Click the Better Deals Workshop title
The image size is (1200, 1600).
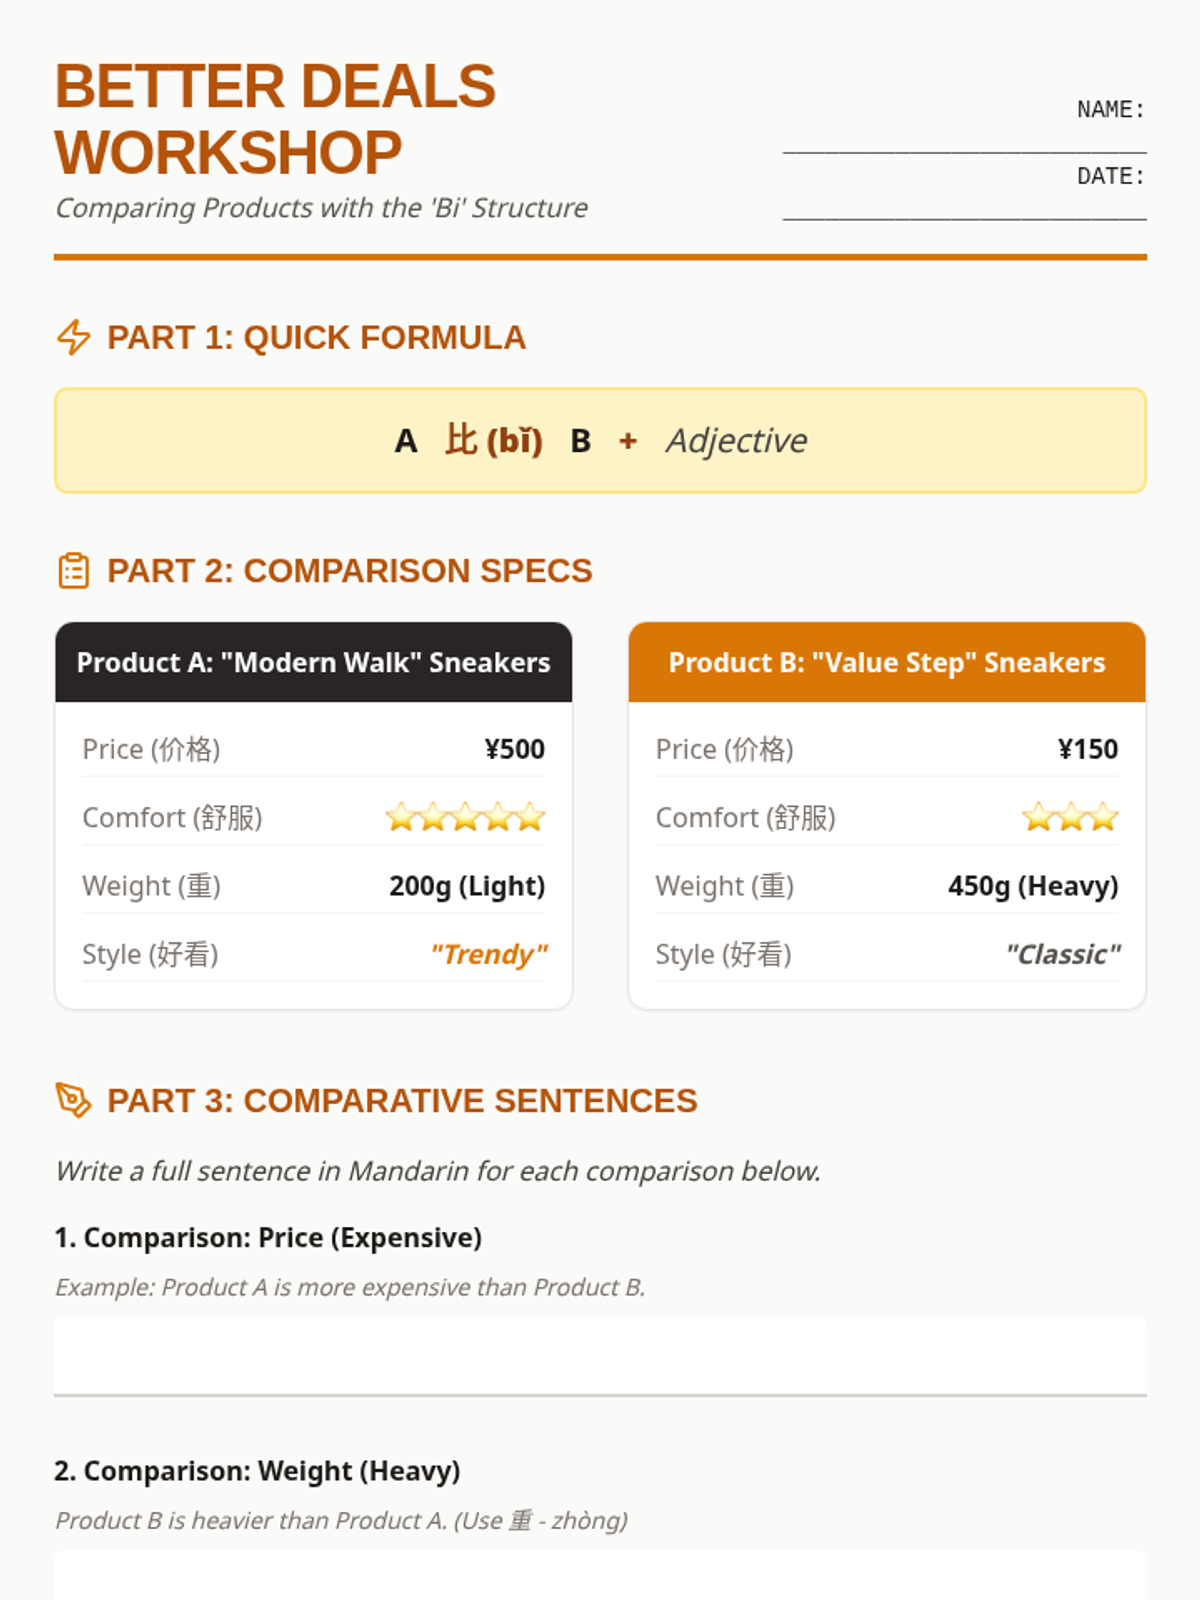[x=275, y=119]
